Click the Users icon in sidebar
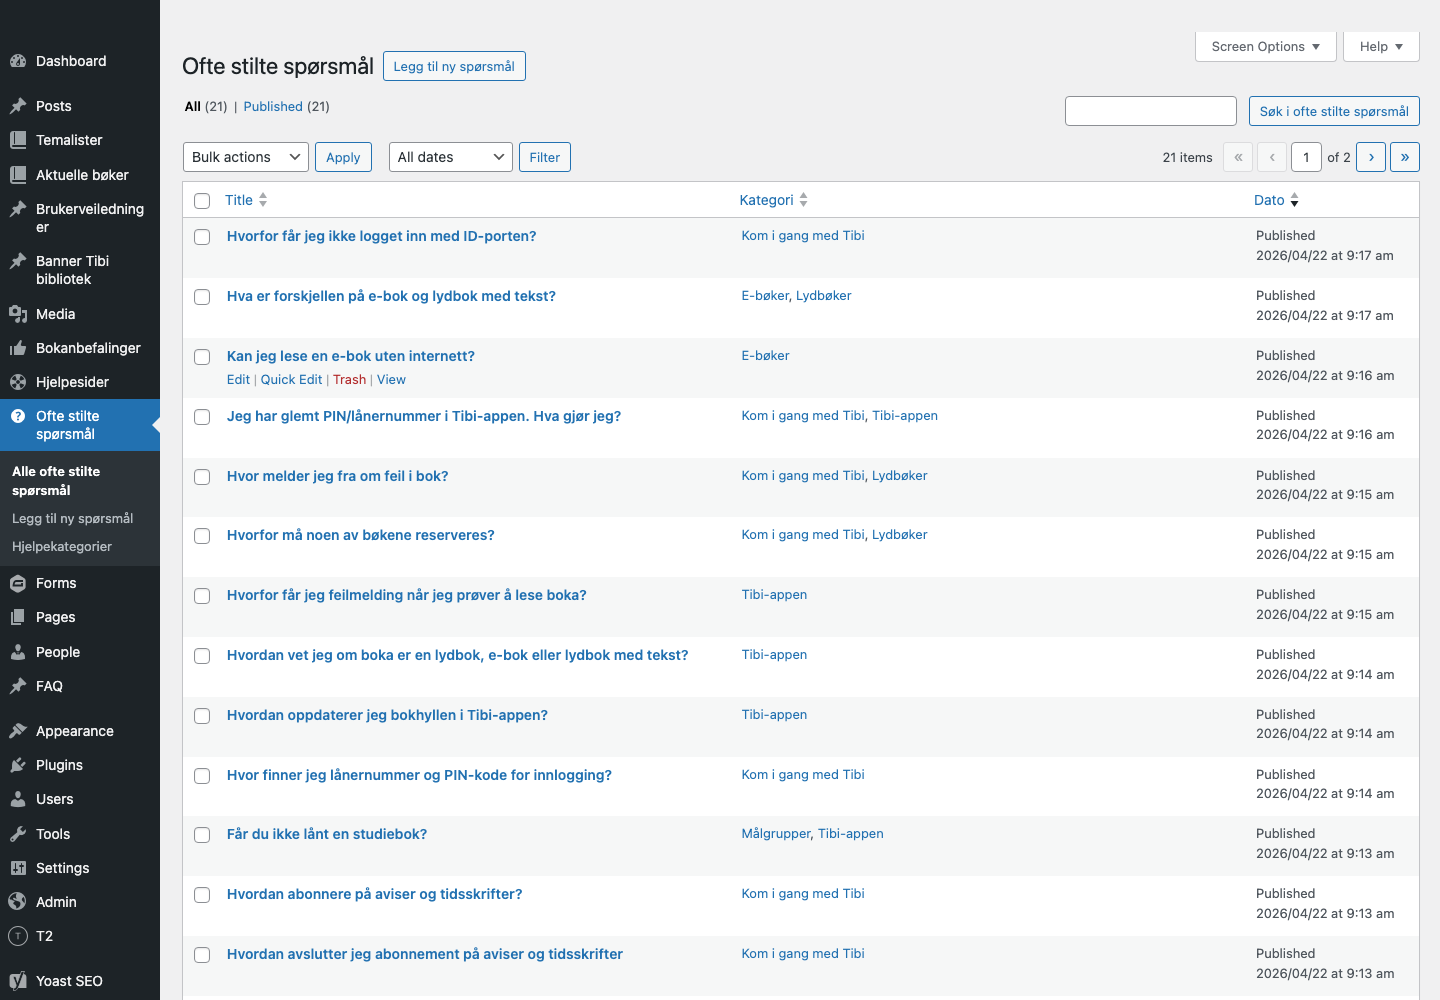 point(18,799)
